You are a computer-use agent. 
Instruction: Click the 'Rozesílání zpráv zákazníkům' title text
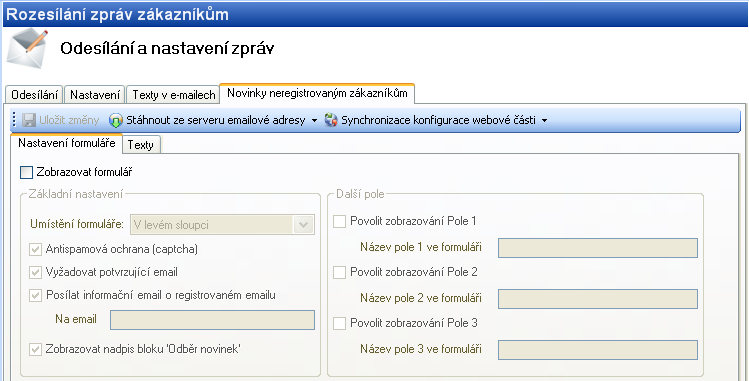[x=118, y=14]
